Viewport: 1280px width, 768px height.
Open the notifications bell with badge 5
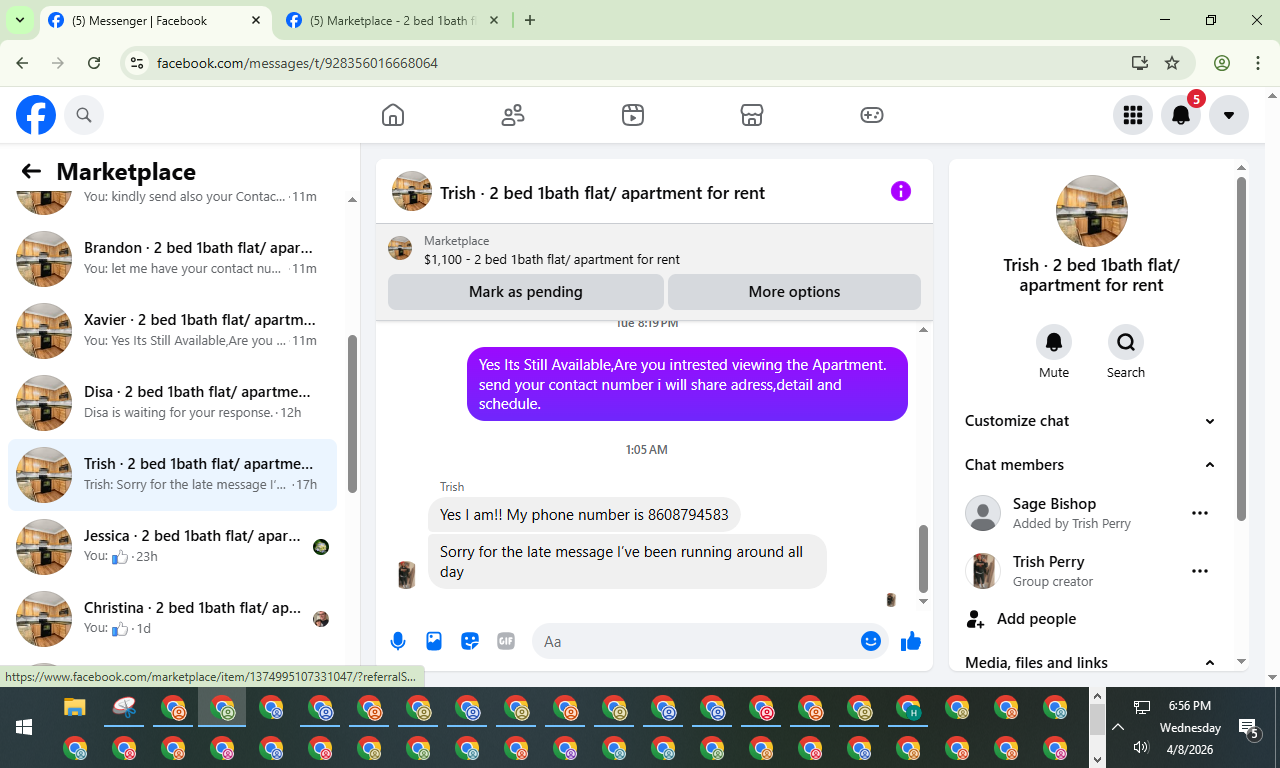pos(1181,115)
